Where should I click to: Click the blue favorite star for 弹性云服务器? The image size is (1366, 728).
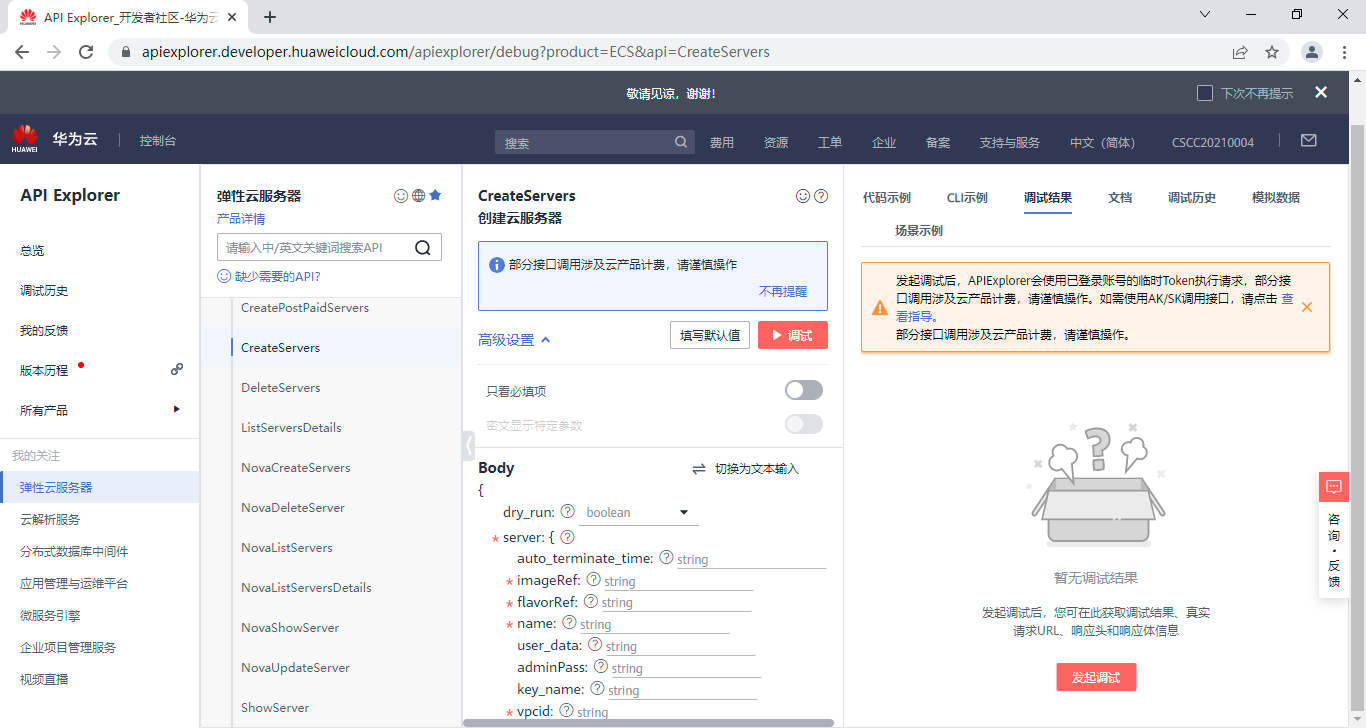435,196
